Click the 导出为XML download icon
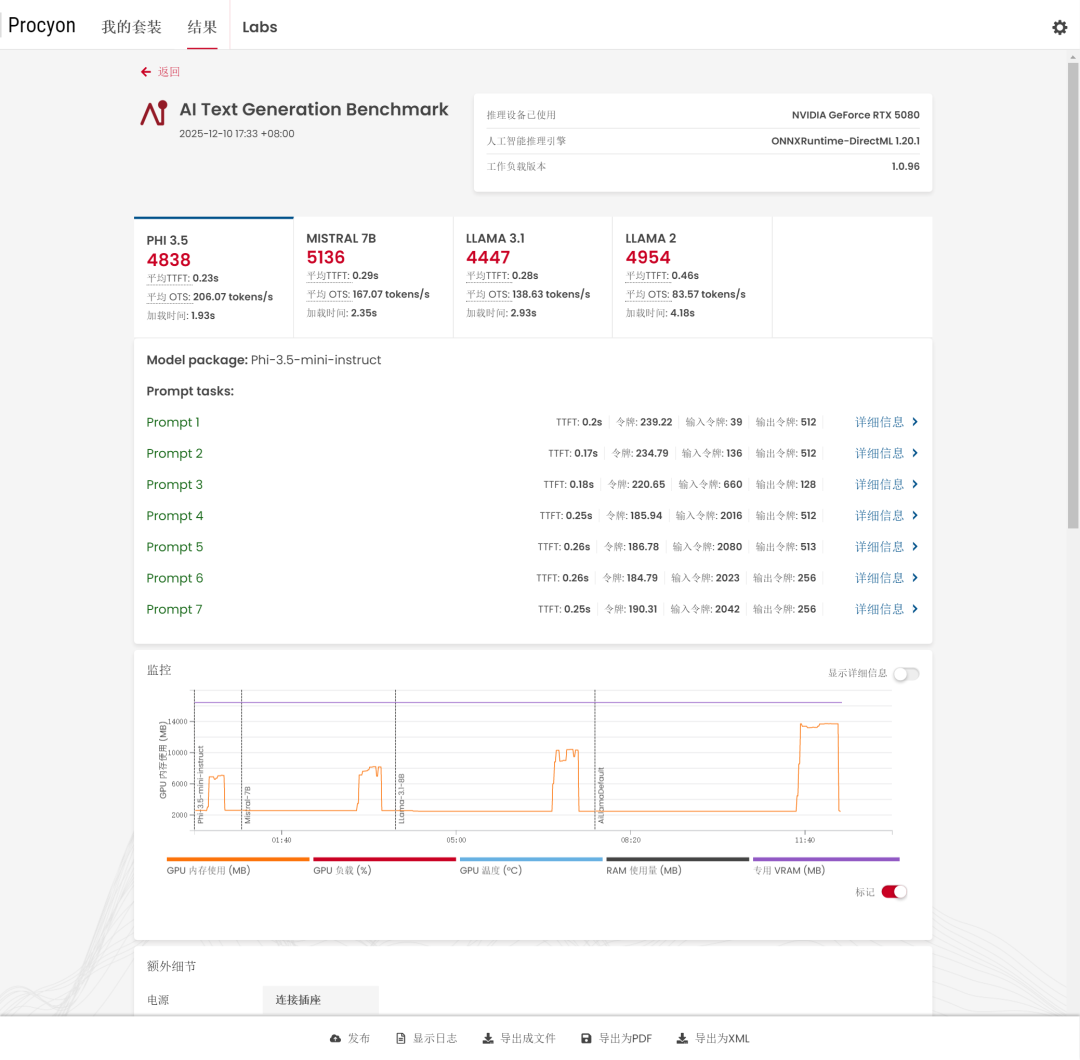The width and height of the screenshot is (1080, 1060). click(682, 1039)
